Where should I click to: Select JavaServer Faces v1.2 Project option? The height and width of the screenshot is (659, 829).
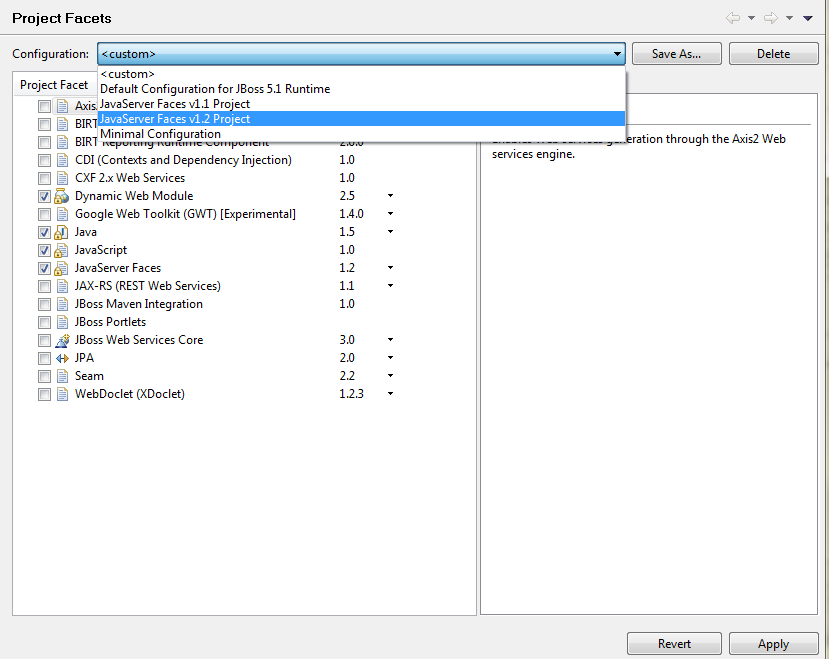(362, 118)
